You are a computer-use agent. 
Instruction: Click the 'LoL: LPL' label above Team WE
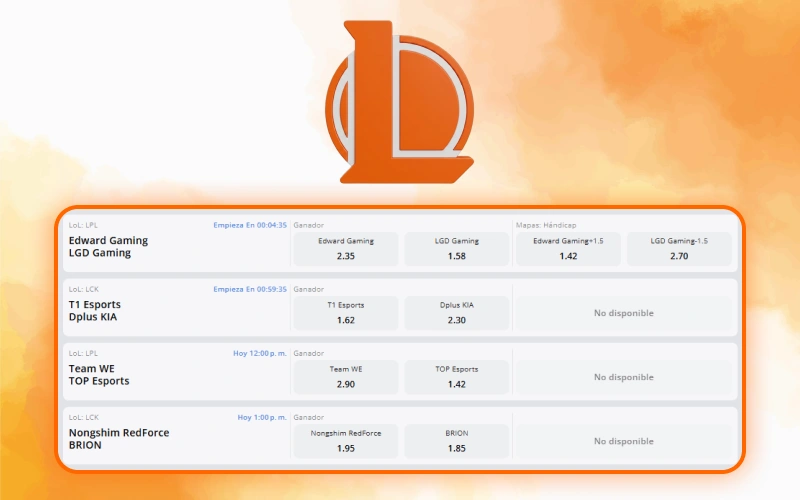[x=83, y=353]
